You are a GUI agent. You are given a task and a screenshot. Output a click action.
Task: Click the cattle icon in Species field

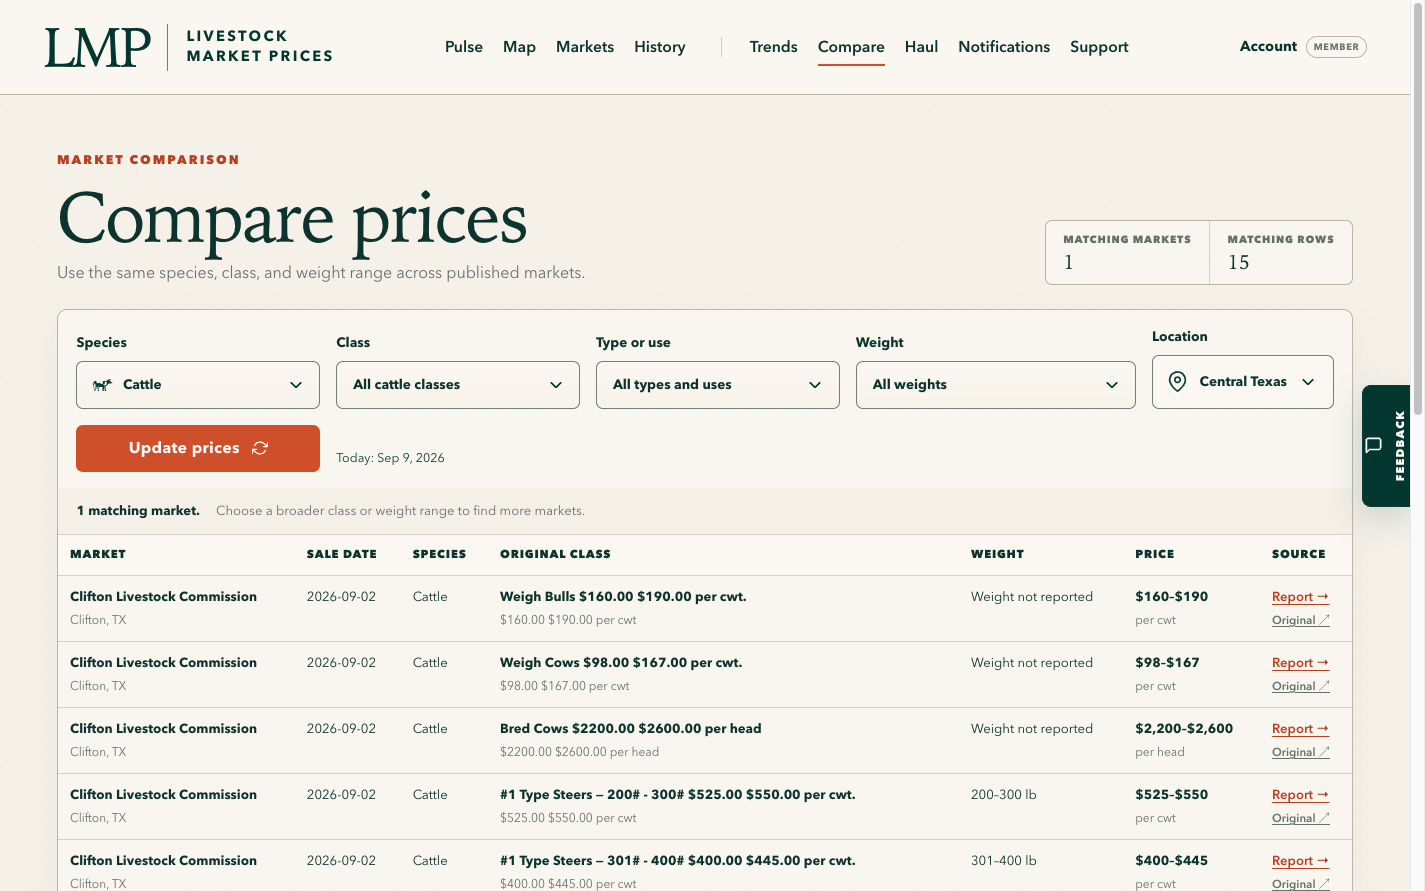[x=102, y=385]
